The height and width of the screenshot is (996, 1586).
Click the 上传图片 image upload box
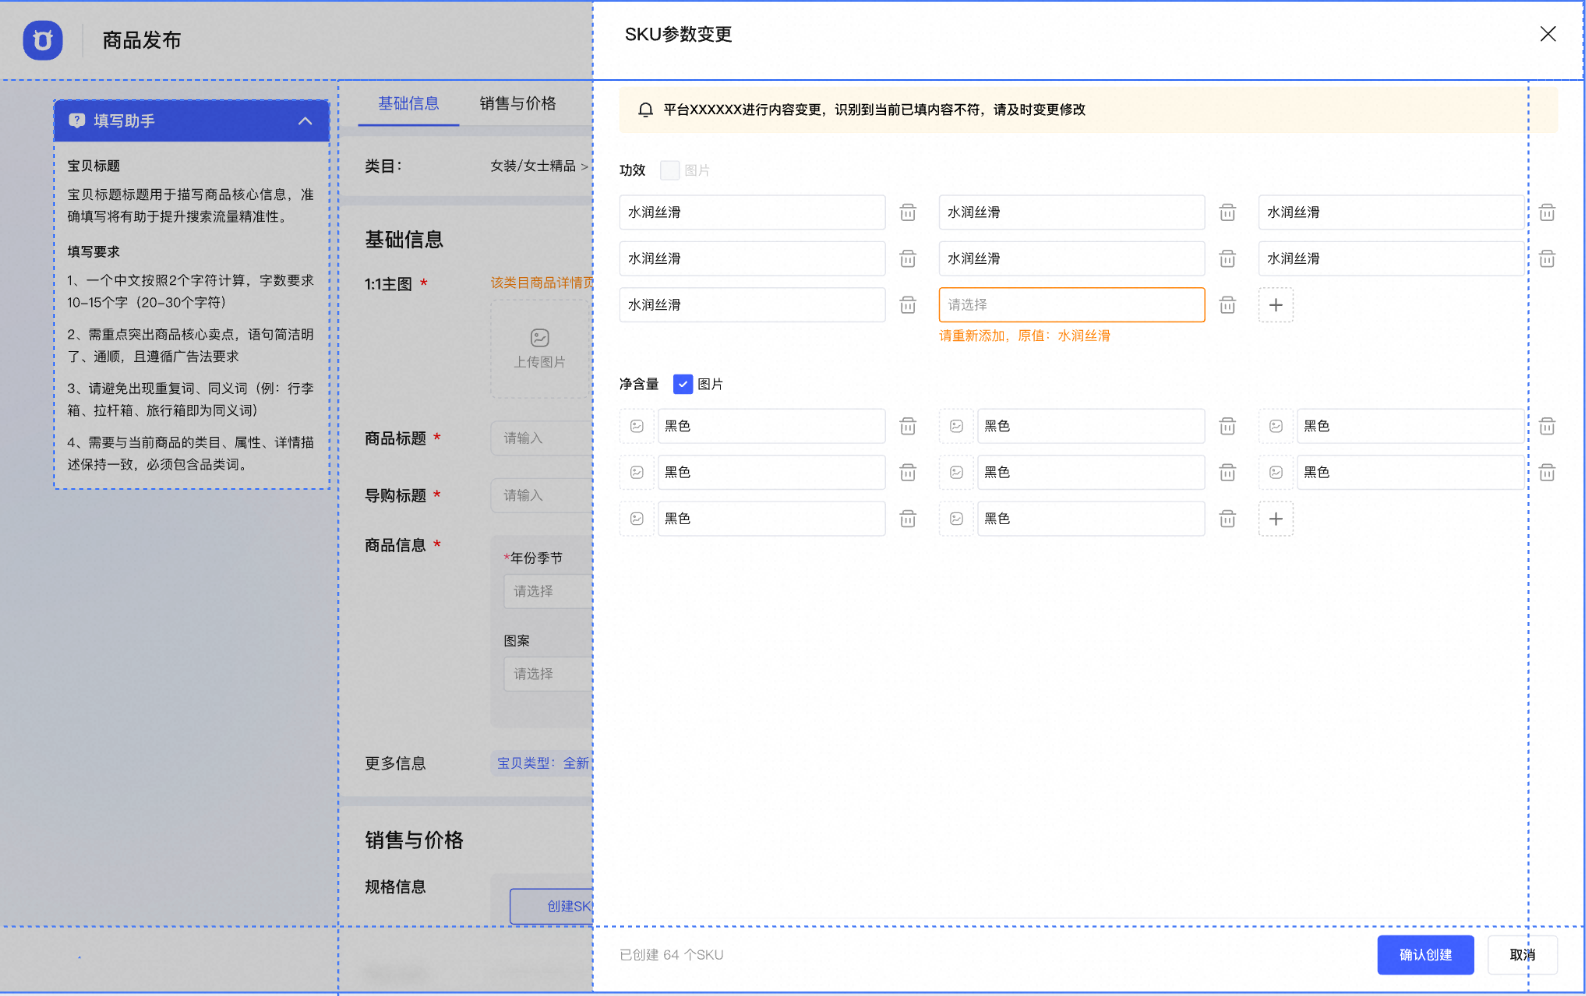click(541, 348)
